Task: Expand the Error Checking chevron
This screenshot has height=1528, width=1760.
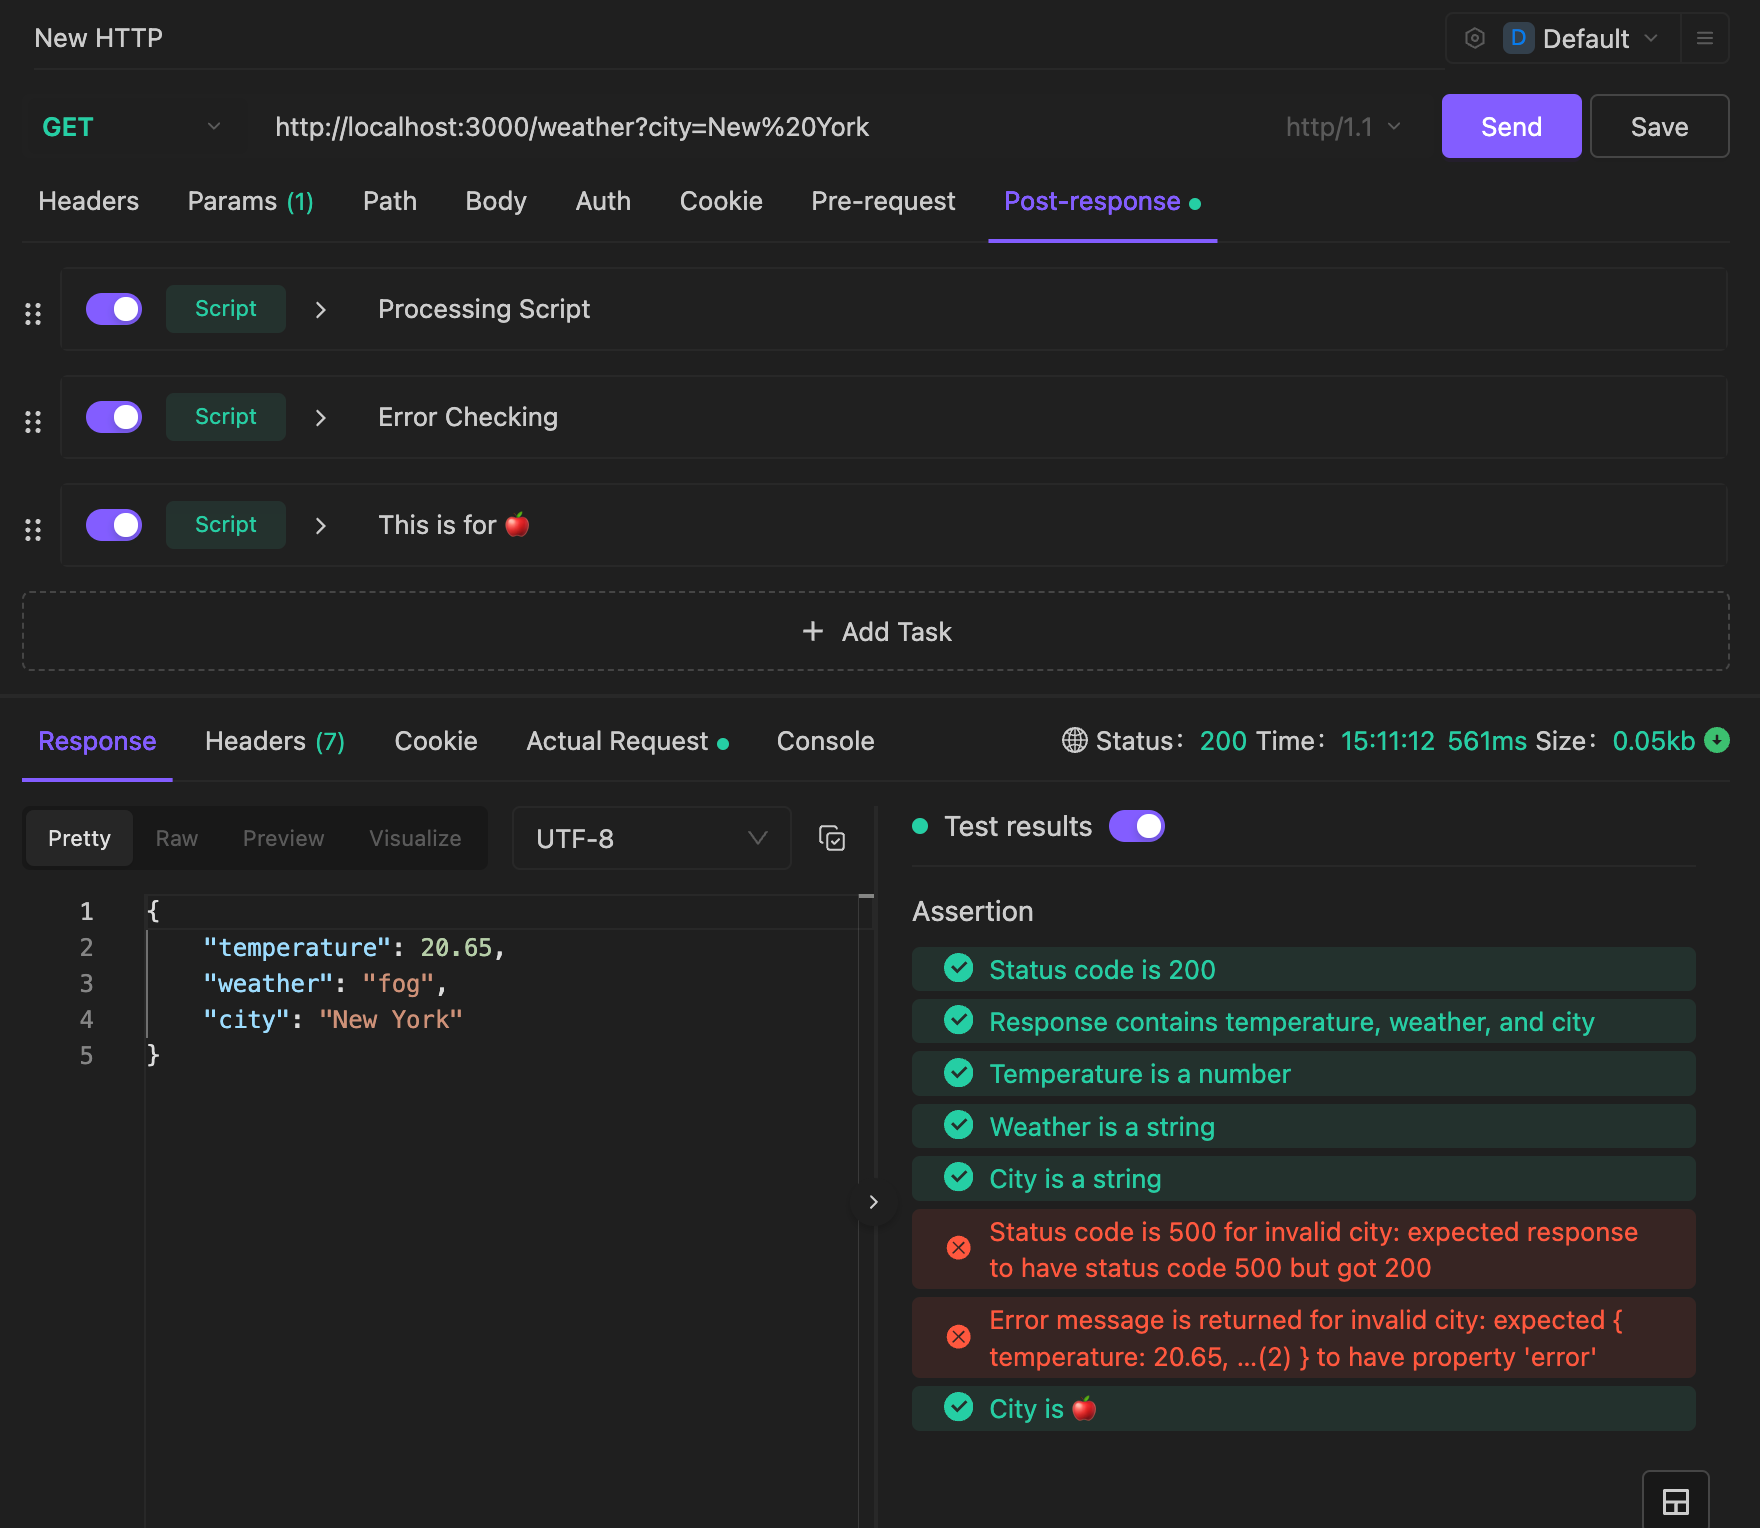Action: [x=321, y=418]
